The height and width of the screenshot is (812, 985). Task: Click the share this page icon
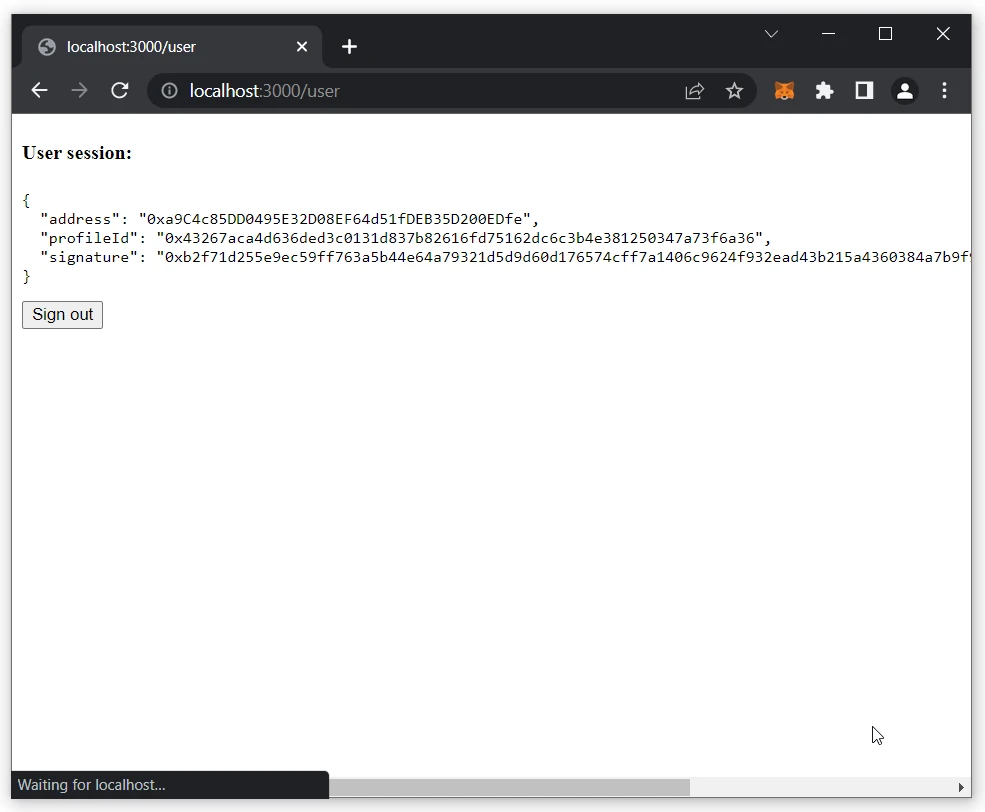tap(694, 91)
